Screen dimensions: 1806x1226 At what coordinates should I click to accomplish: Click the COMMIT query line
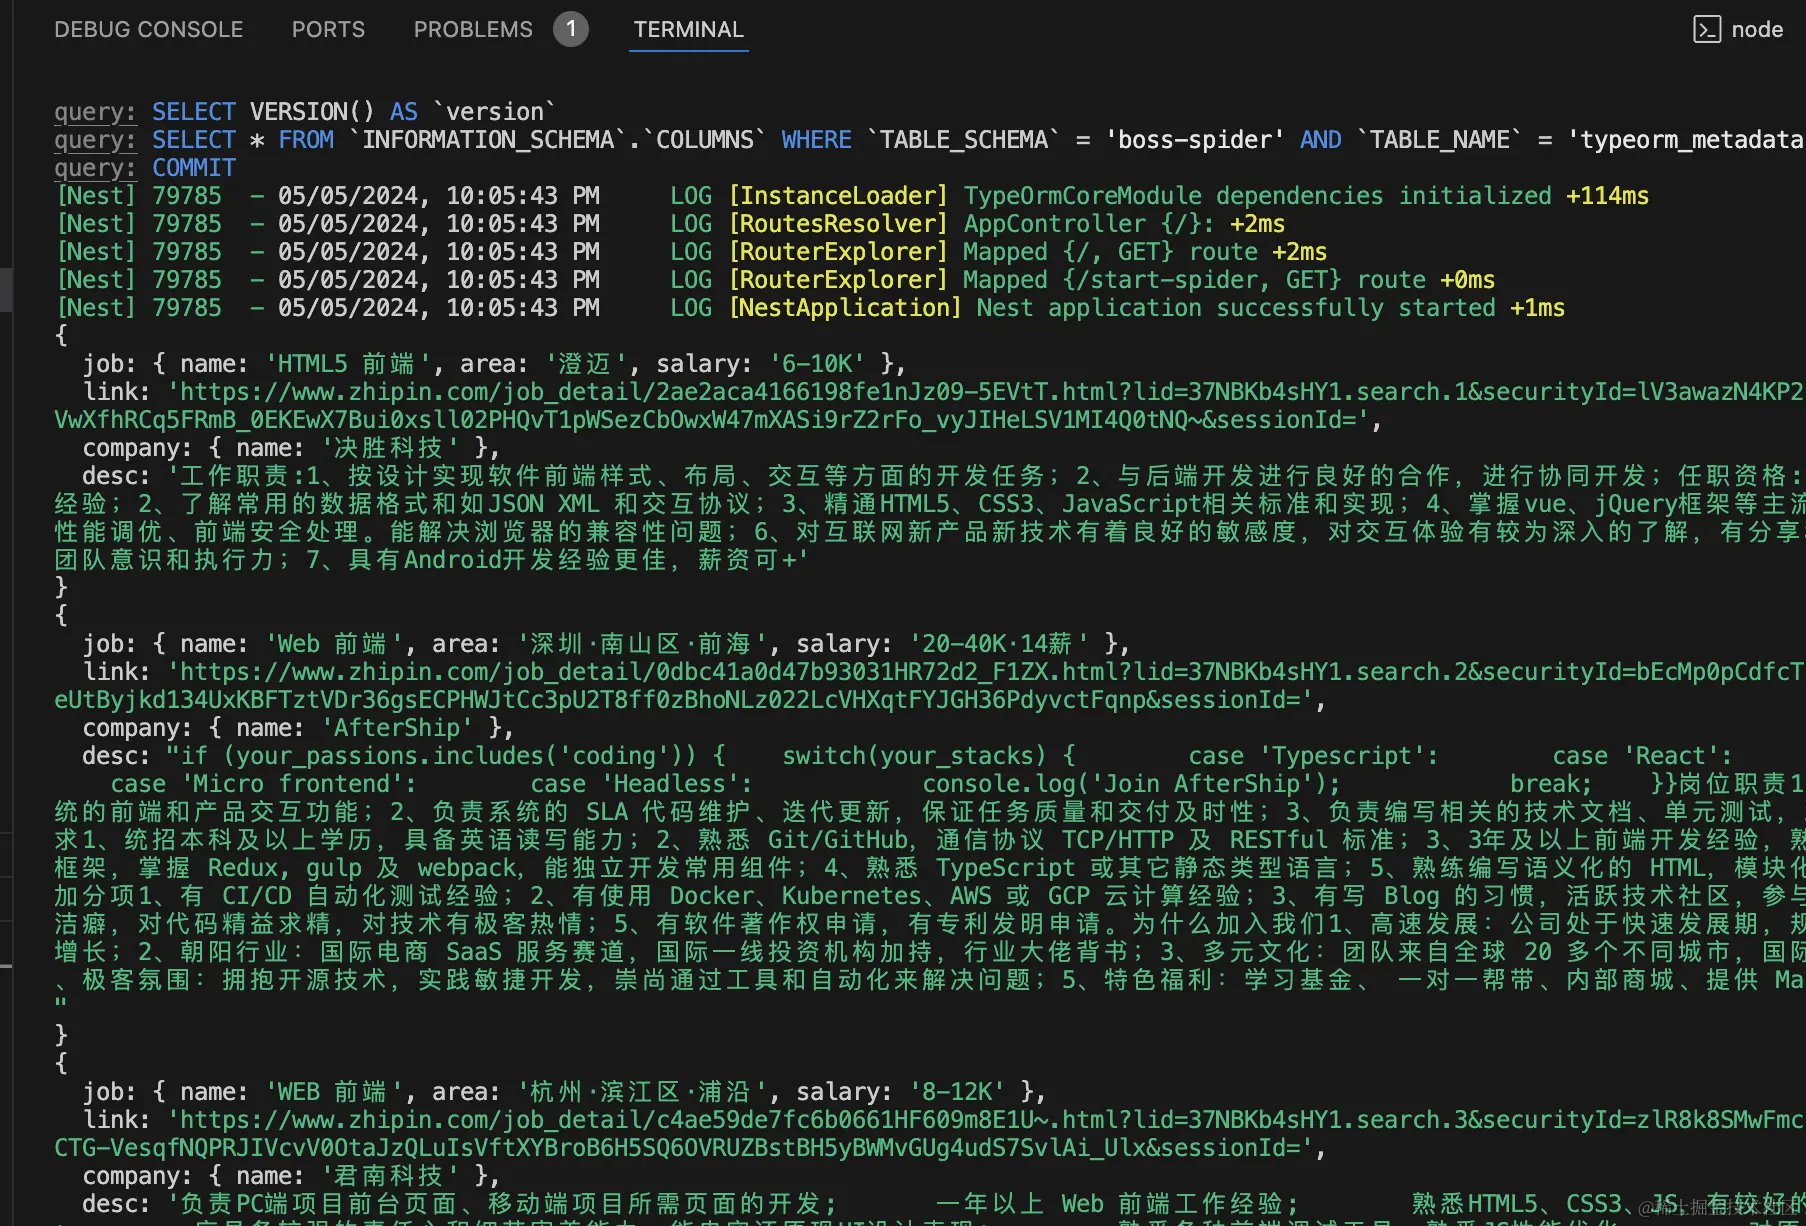(145, 167)
